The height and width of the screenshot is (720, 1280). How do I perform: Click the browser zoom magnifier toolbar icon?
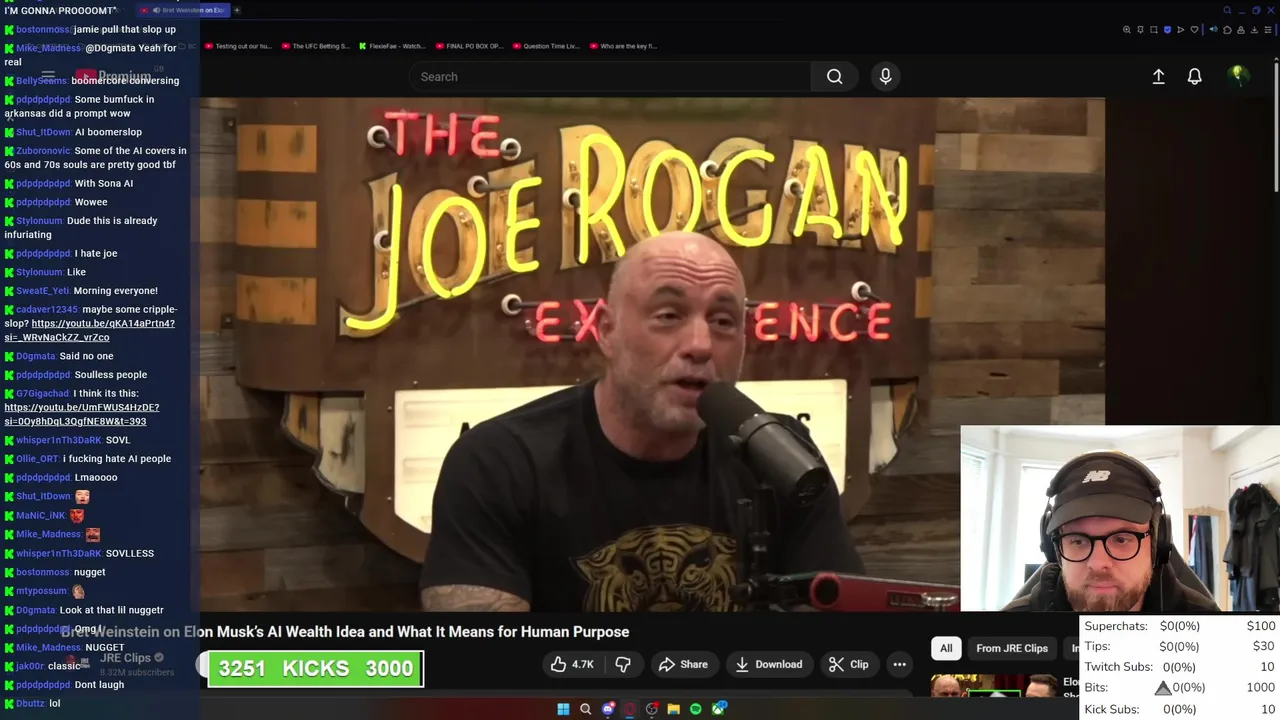point(1127,30)
